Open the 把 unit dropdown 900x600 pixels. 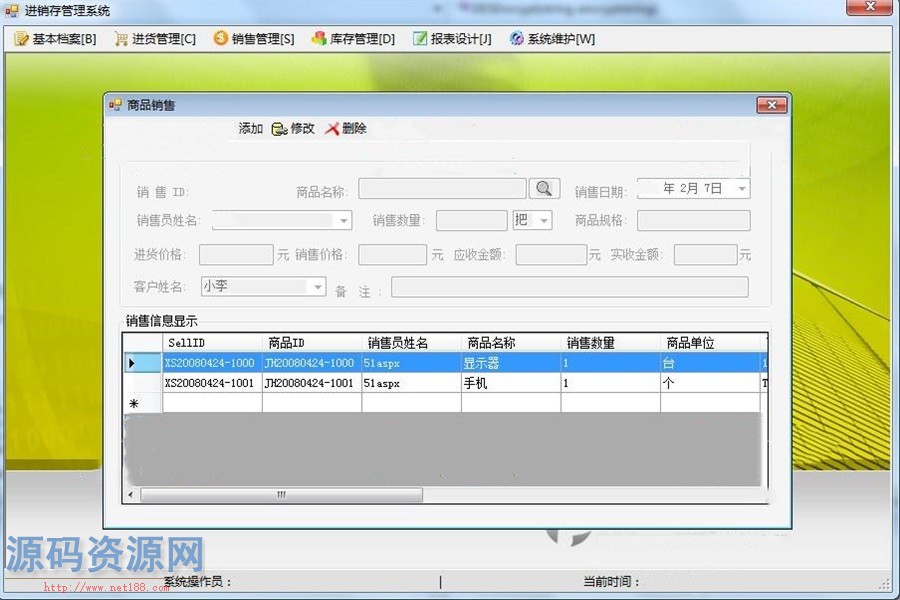click(x=544, y=221)
